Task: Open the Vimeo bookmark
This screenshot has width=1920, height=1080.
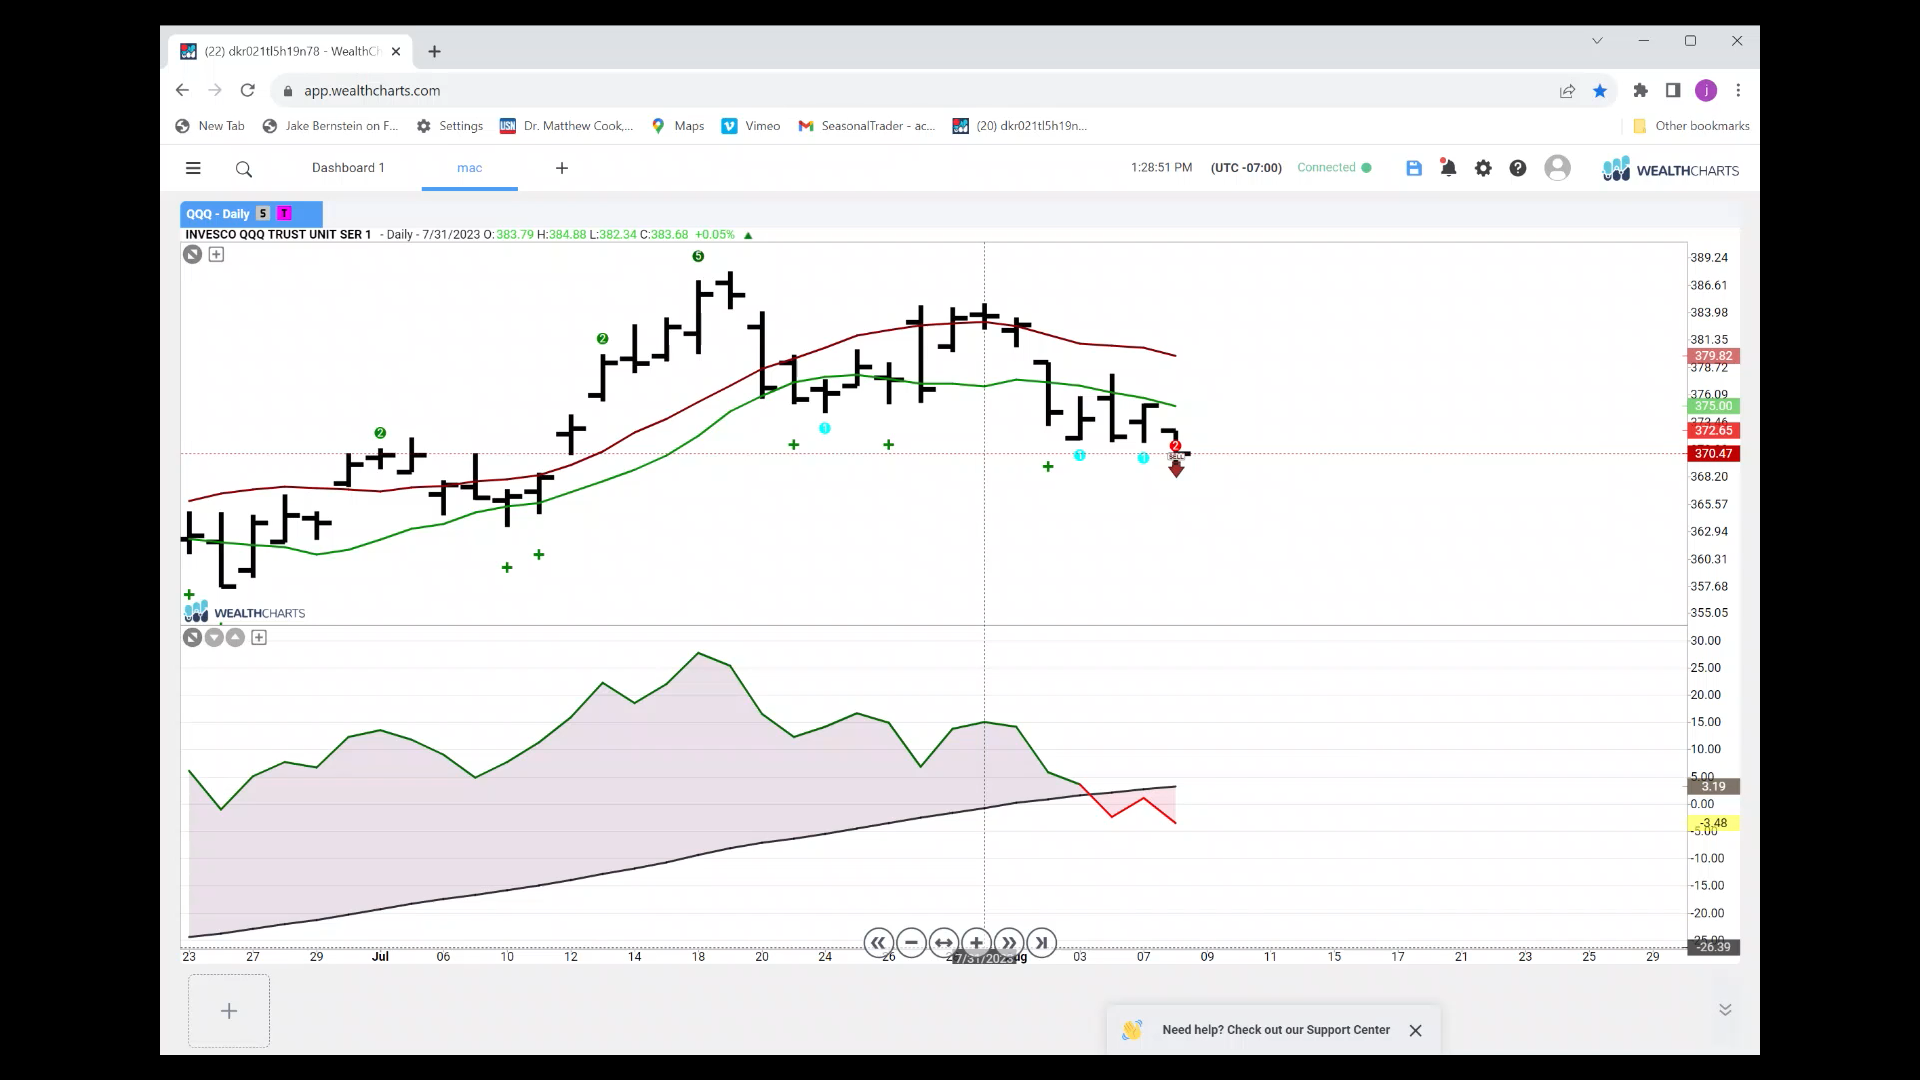Action: pyautogui.click(x=751, y=126)
